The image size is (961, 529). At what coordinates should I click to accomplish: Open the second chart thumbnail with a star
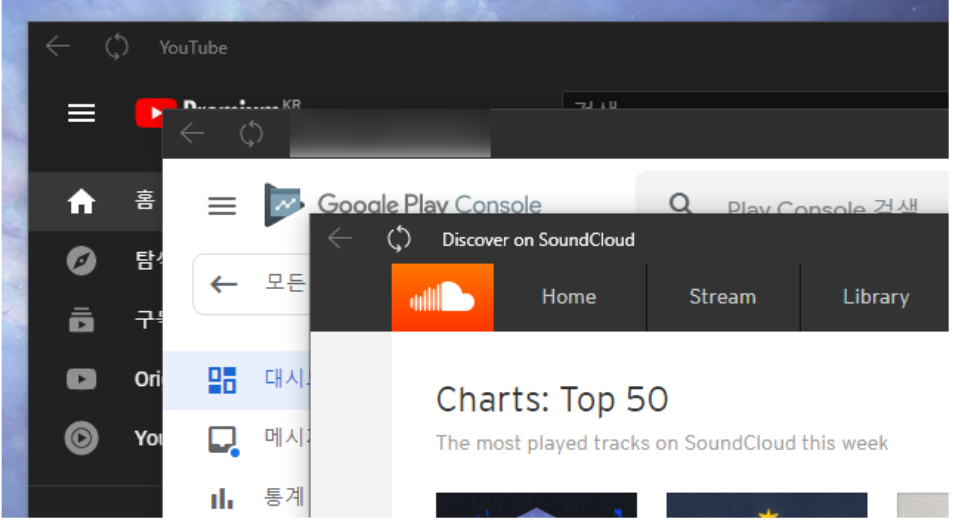coord(767,504)
